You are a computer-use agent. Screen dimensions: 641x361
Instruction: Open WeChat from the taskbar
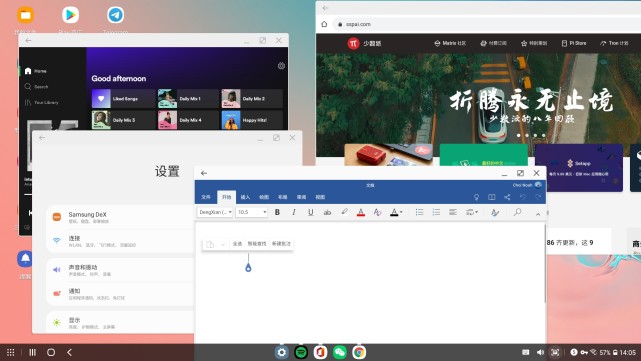340,352
